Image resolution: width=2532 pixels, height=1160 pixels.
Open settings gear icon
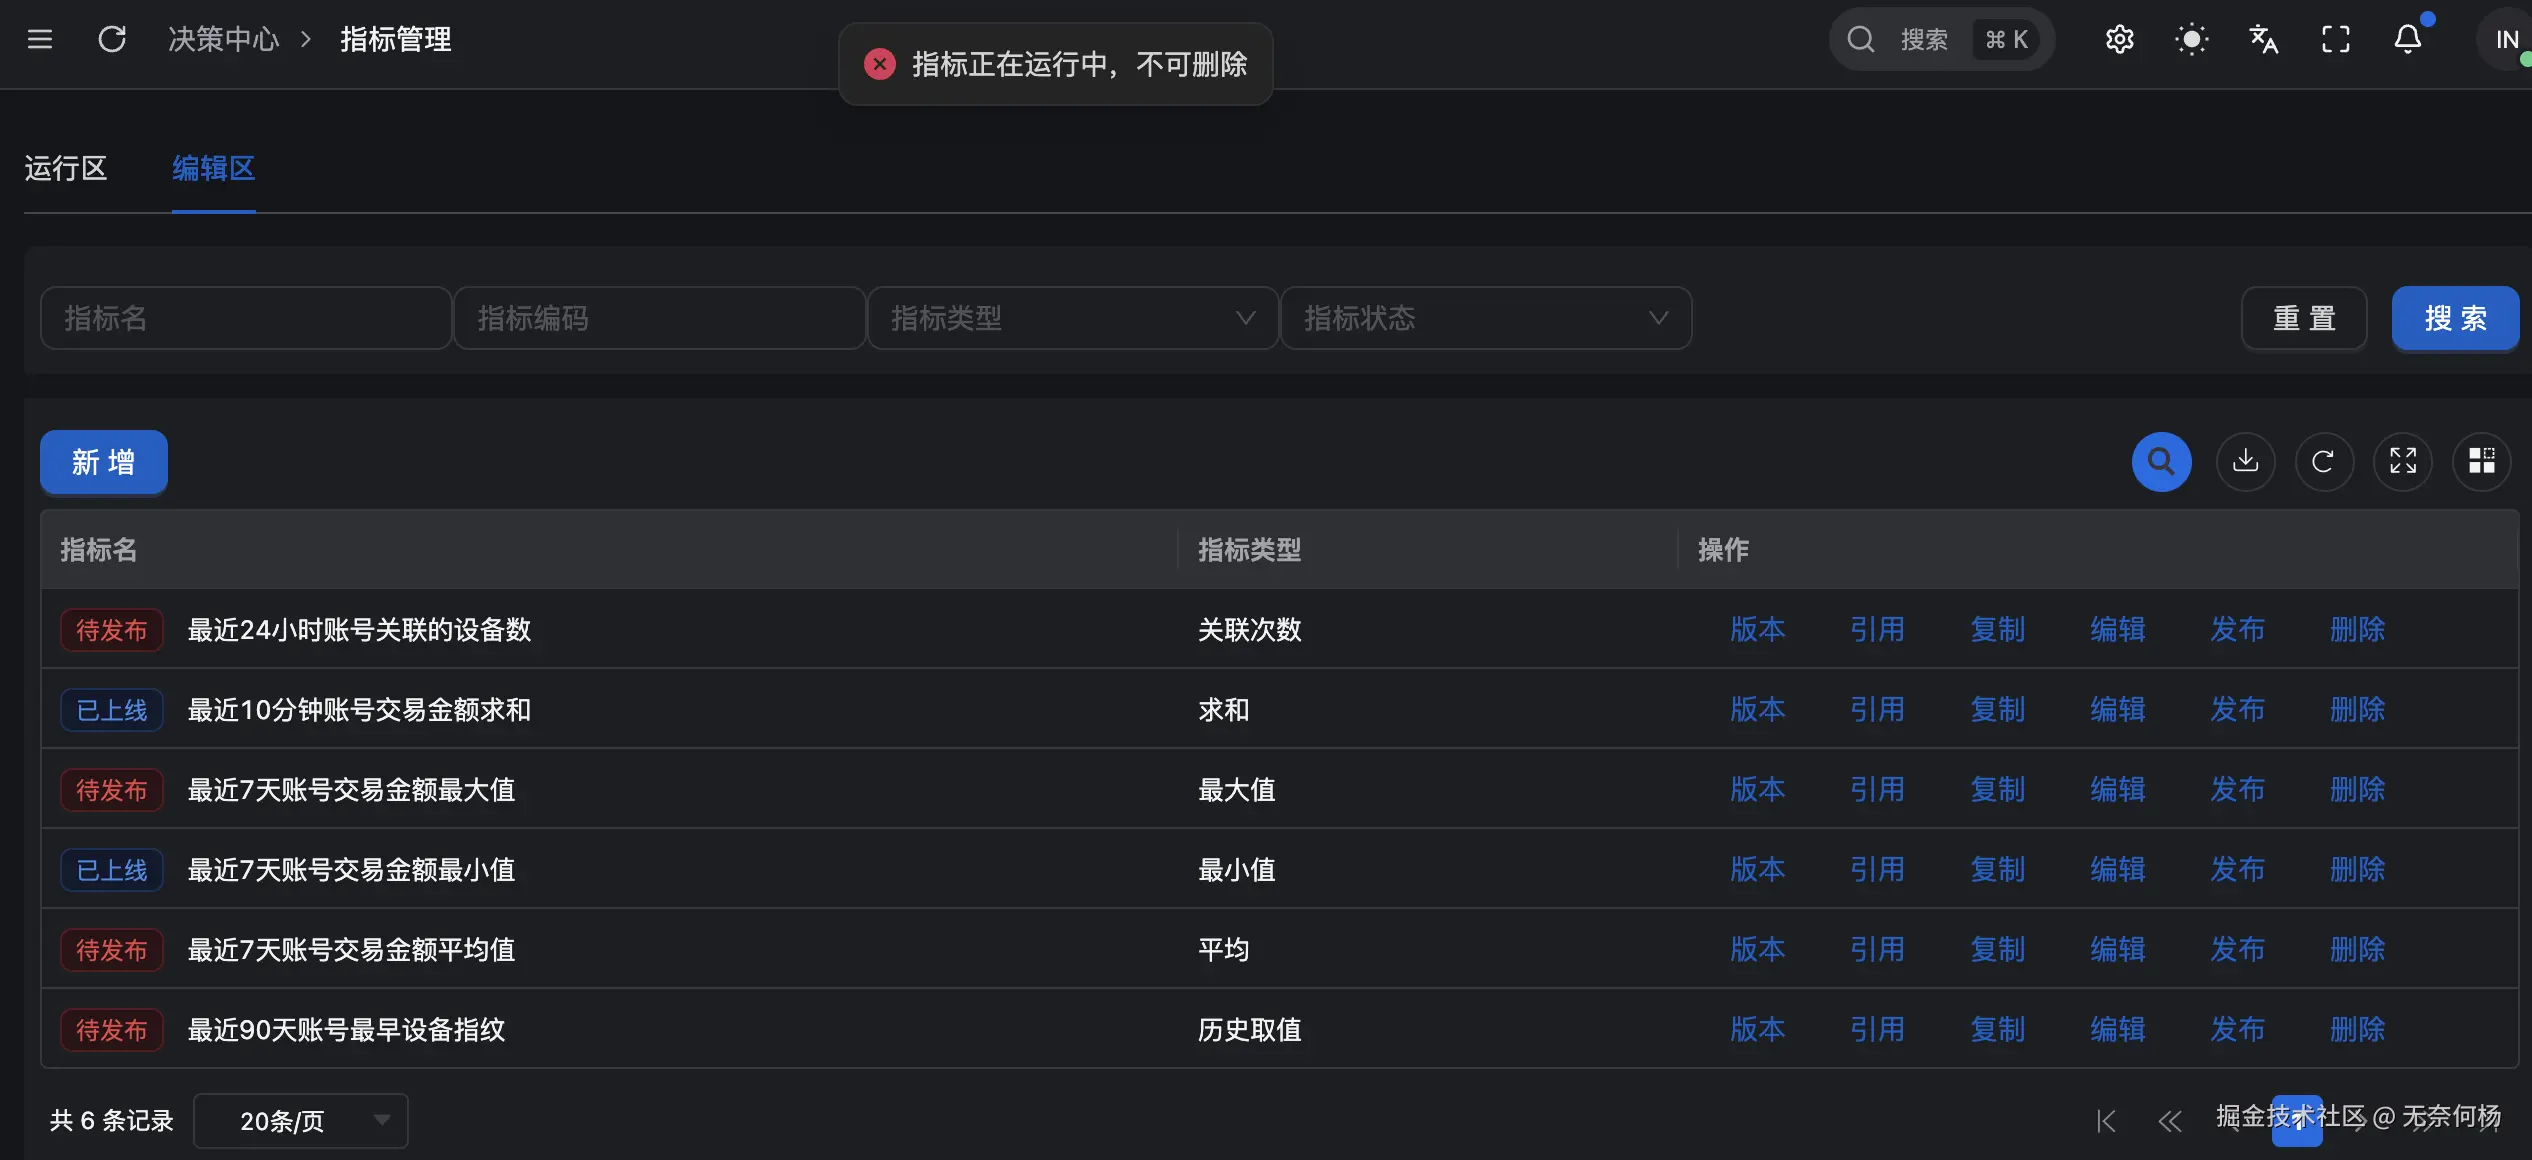(x=2119, y=39)
